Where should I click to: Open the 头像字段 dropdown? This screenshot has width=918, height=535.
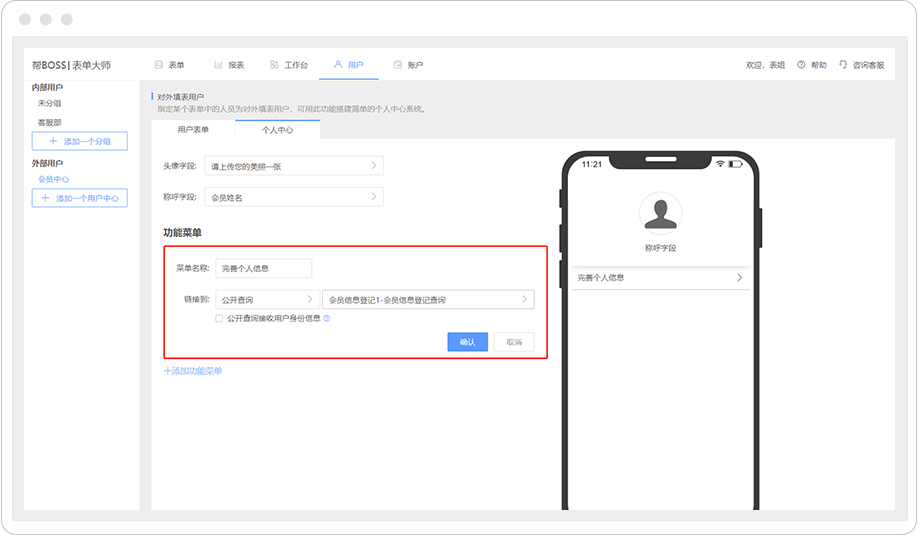[293, 166]
